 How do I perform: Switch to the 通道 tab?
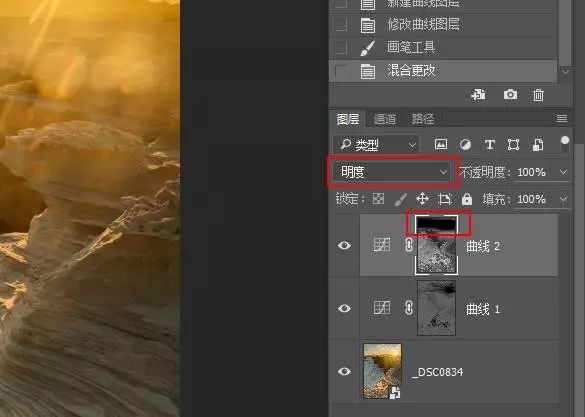[x=385, y=119]
